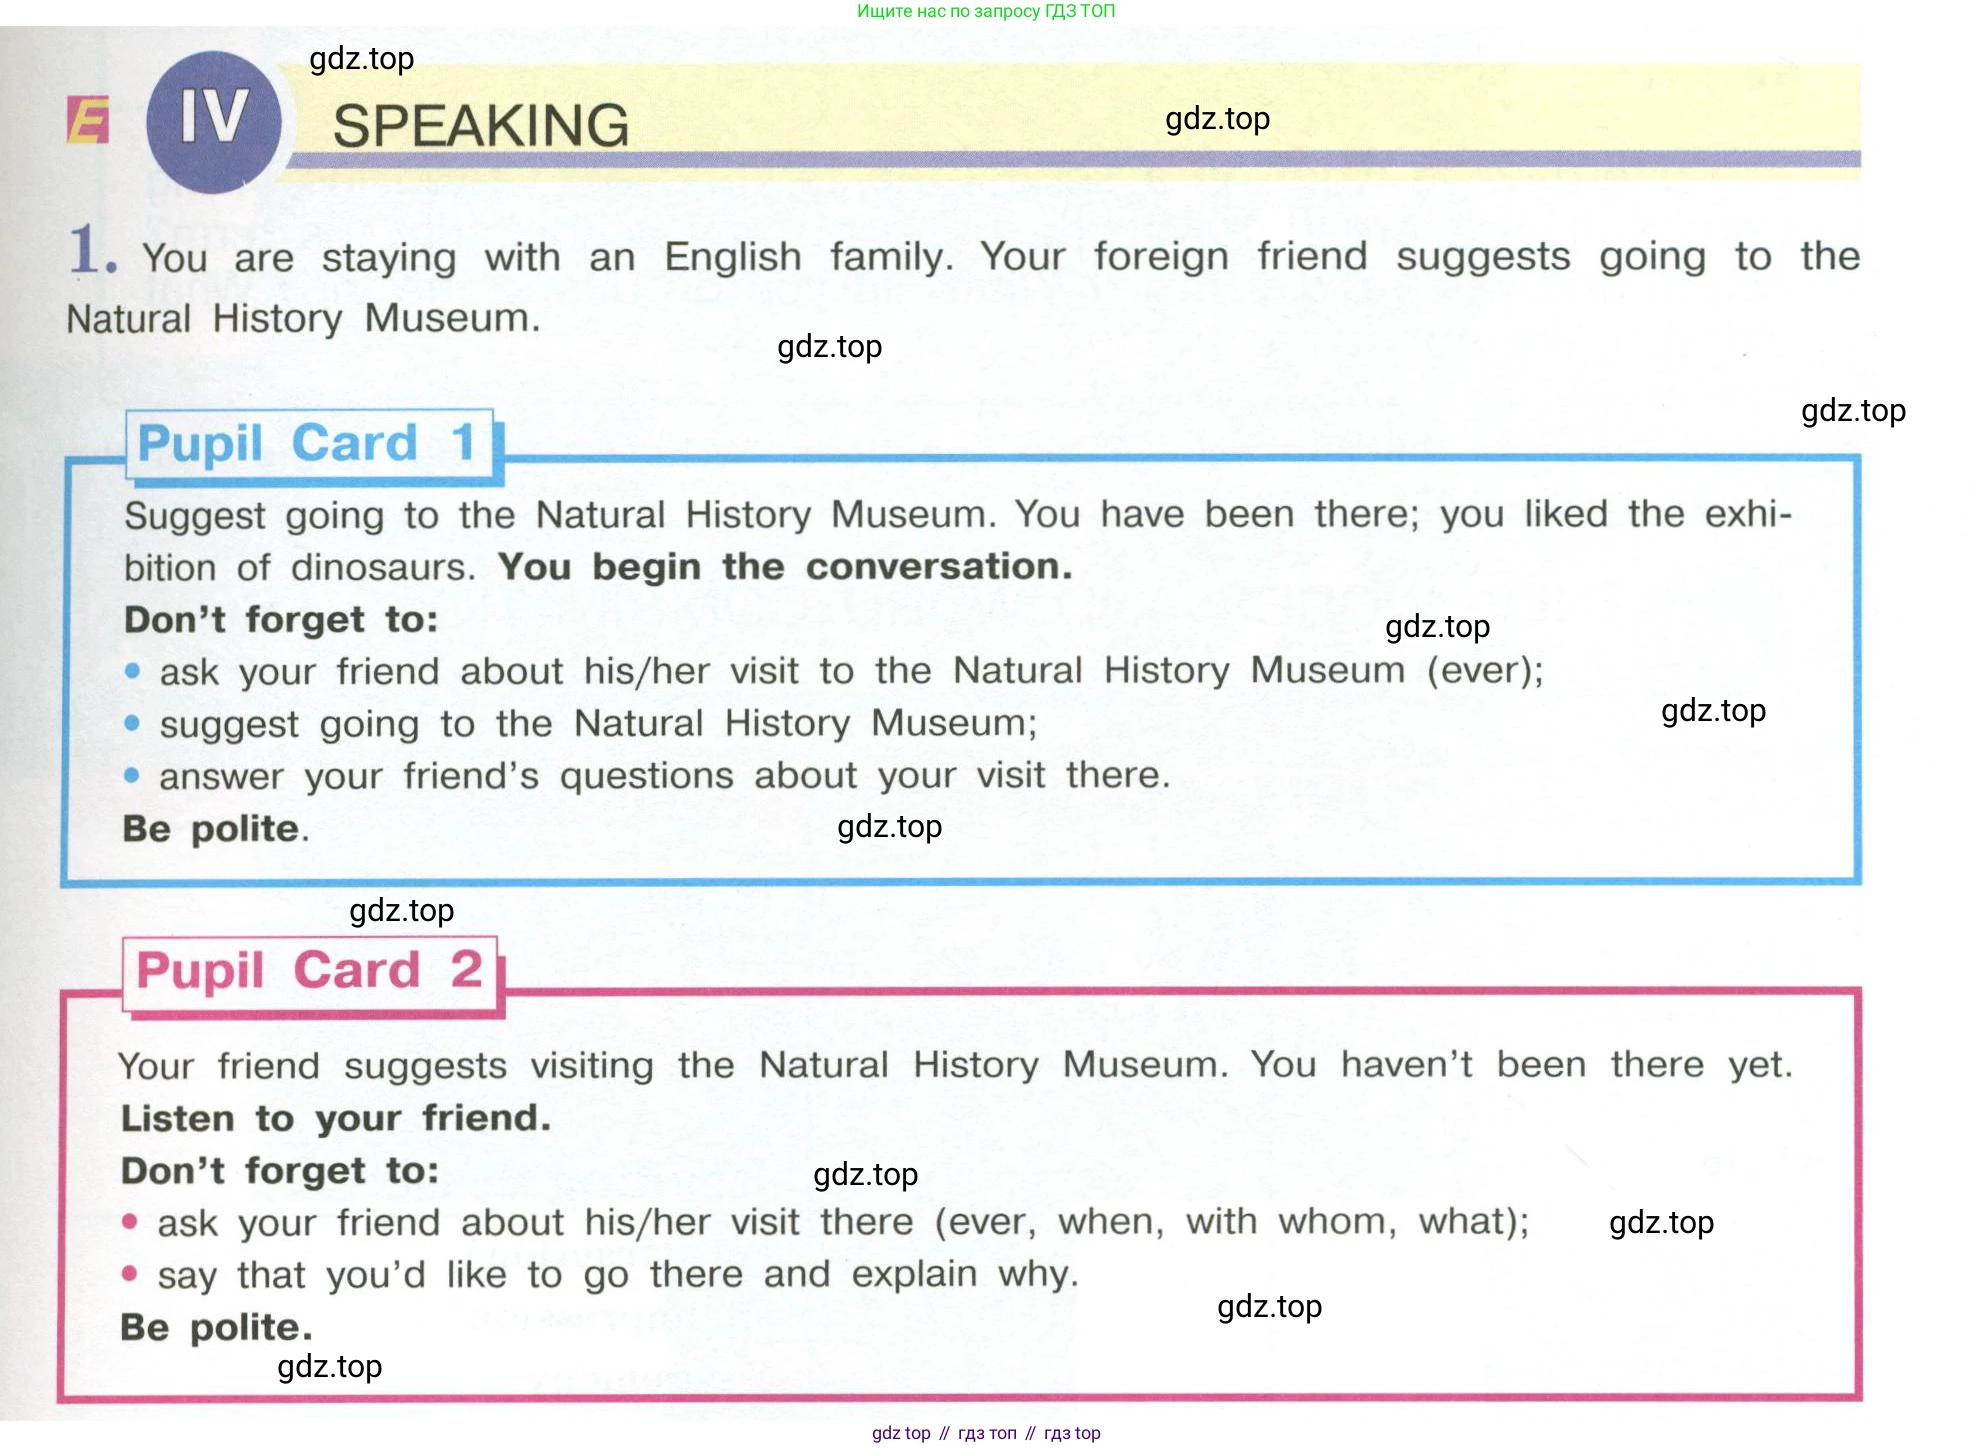Click 'Don't forget to:' in Card 2
The width and height of the screenshot is (1975, 1448).
tap(280, 1170)
